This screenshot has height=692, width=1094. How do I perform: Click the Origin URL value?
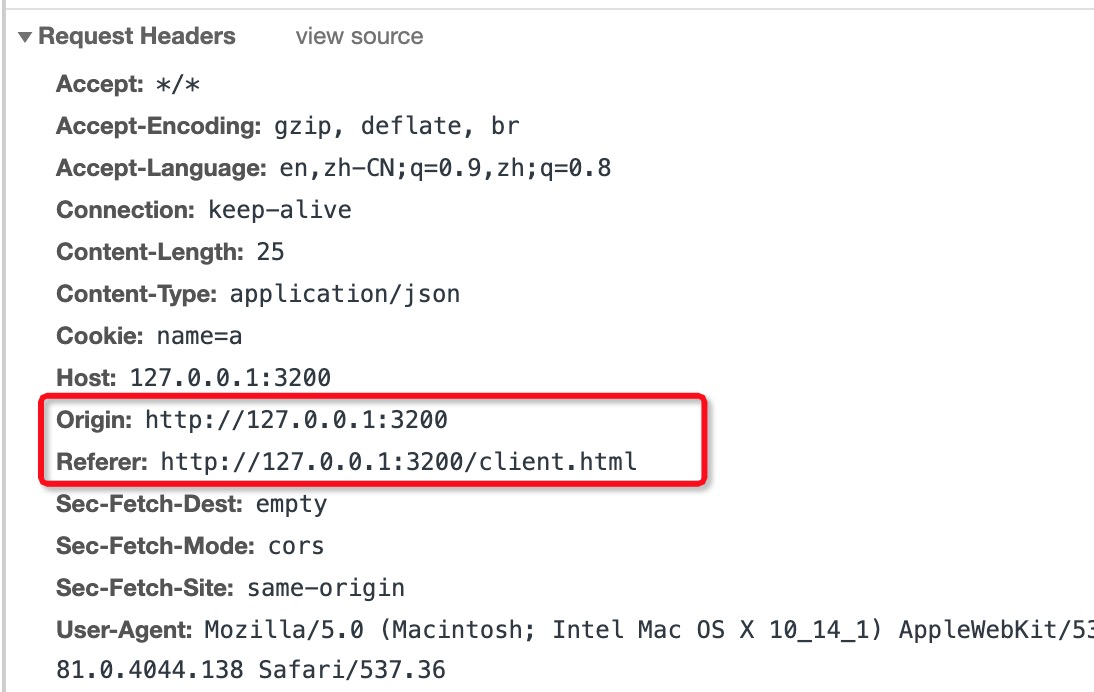pos(296,420)
